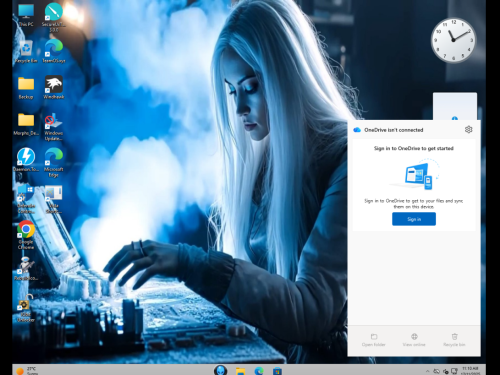500x375 pixels.
Task: Open folder in OneDrive panel footer
Action: pyautogui.click(x=374, y=340)
